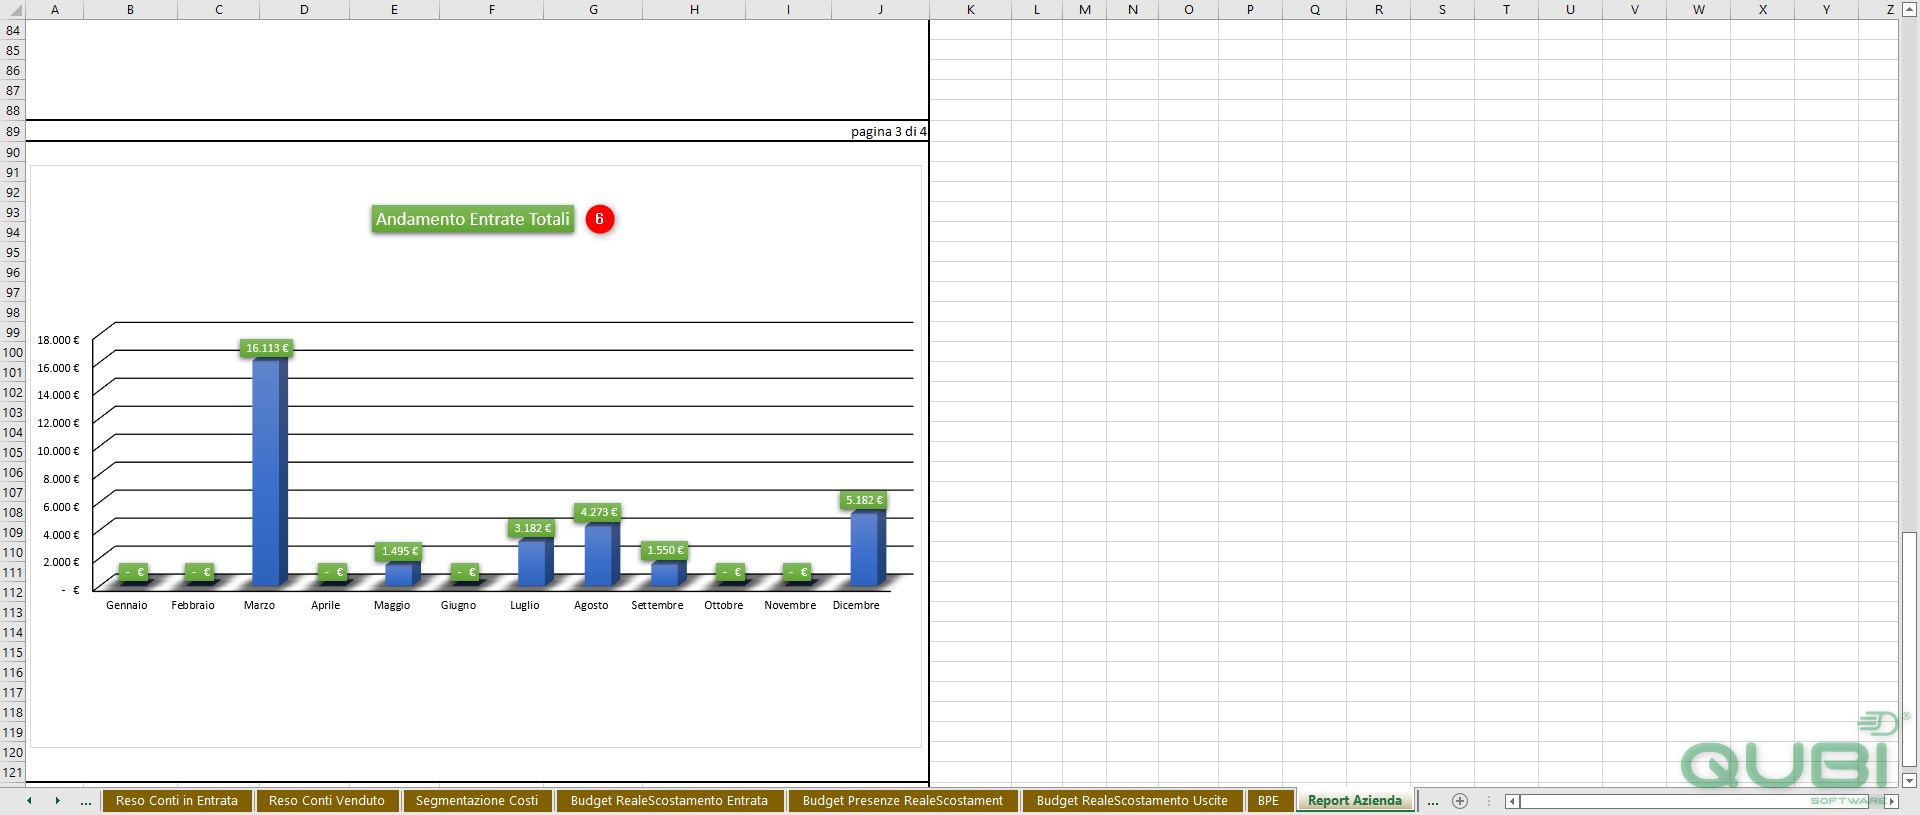Click the vertical scrollbar thumb
The width and height of the screenshot is (1920, 815).
1909,650
